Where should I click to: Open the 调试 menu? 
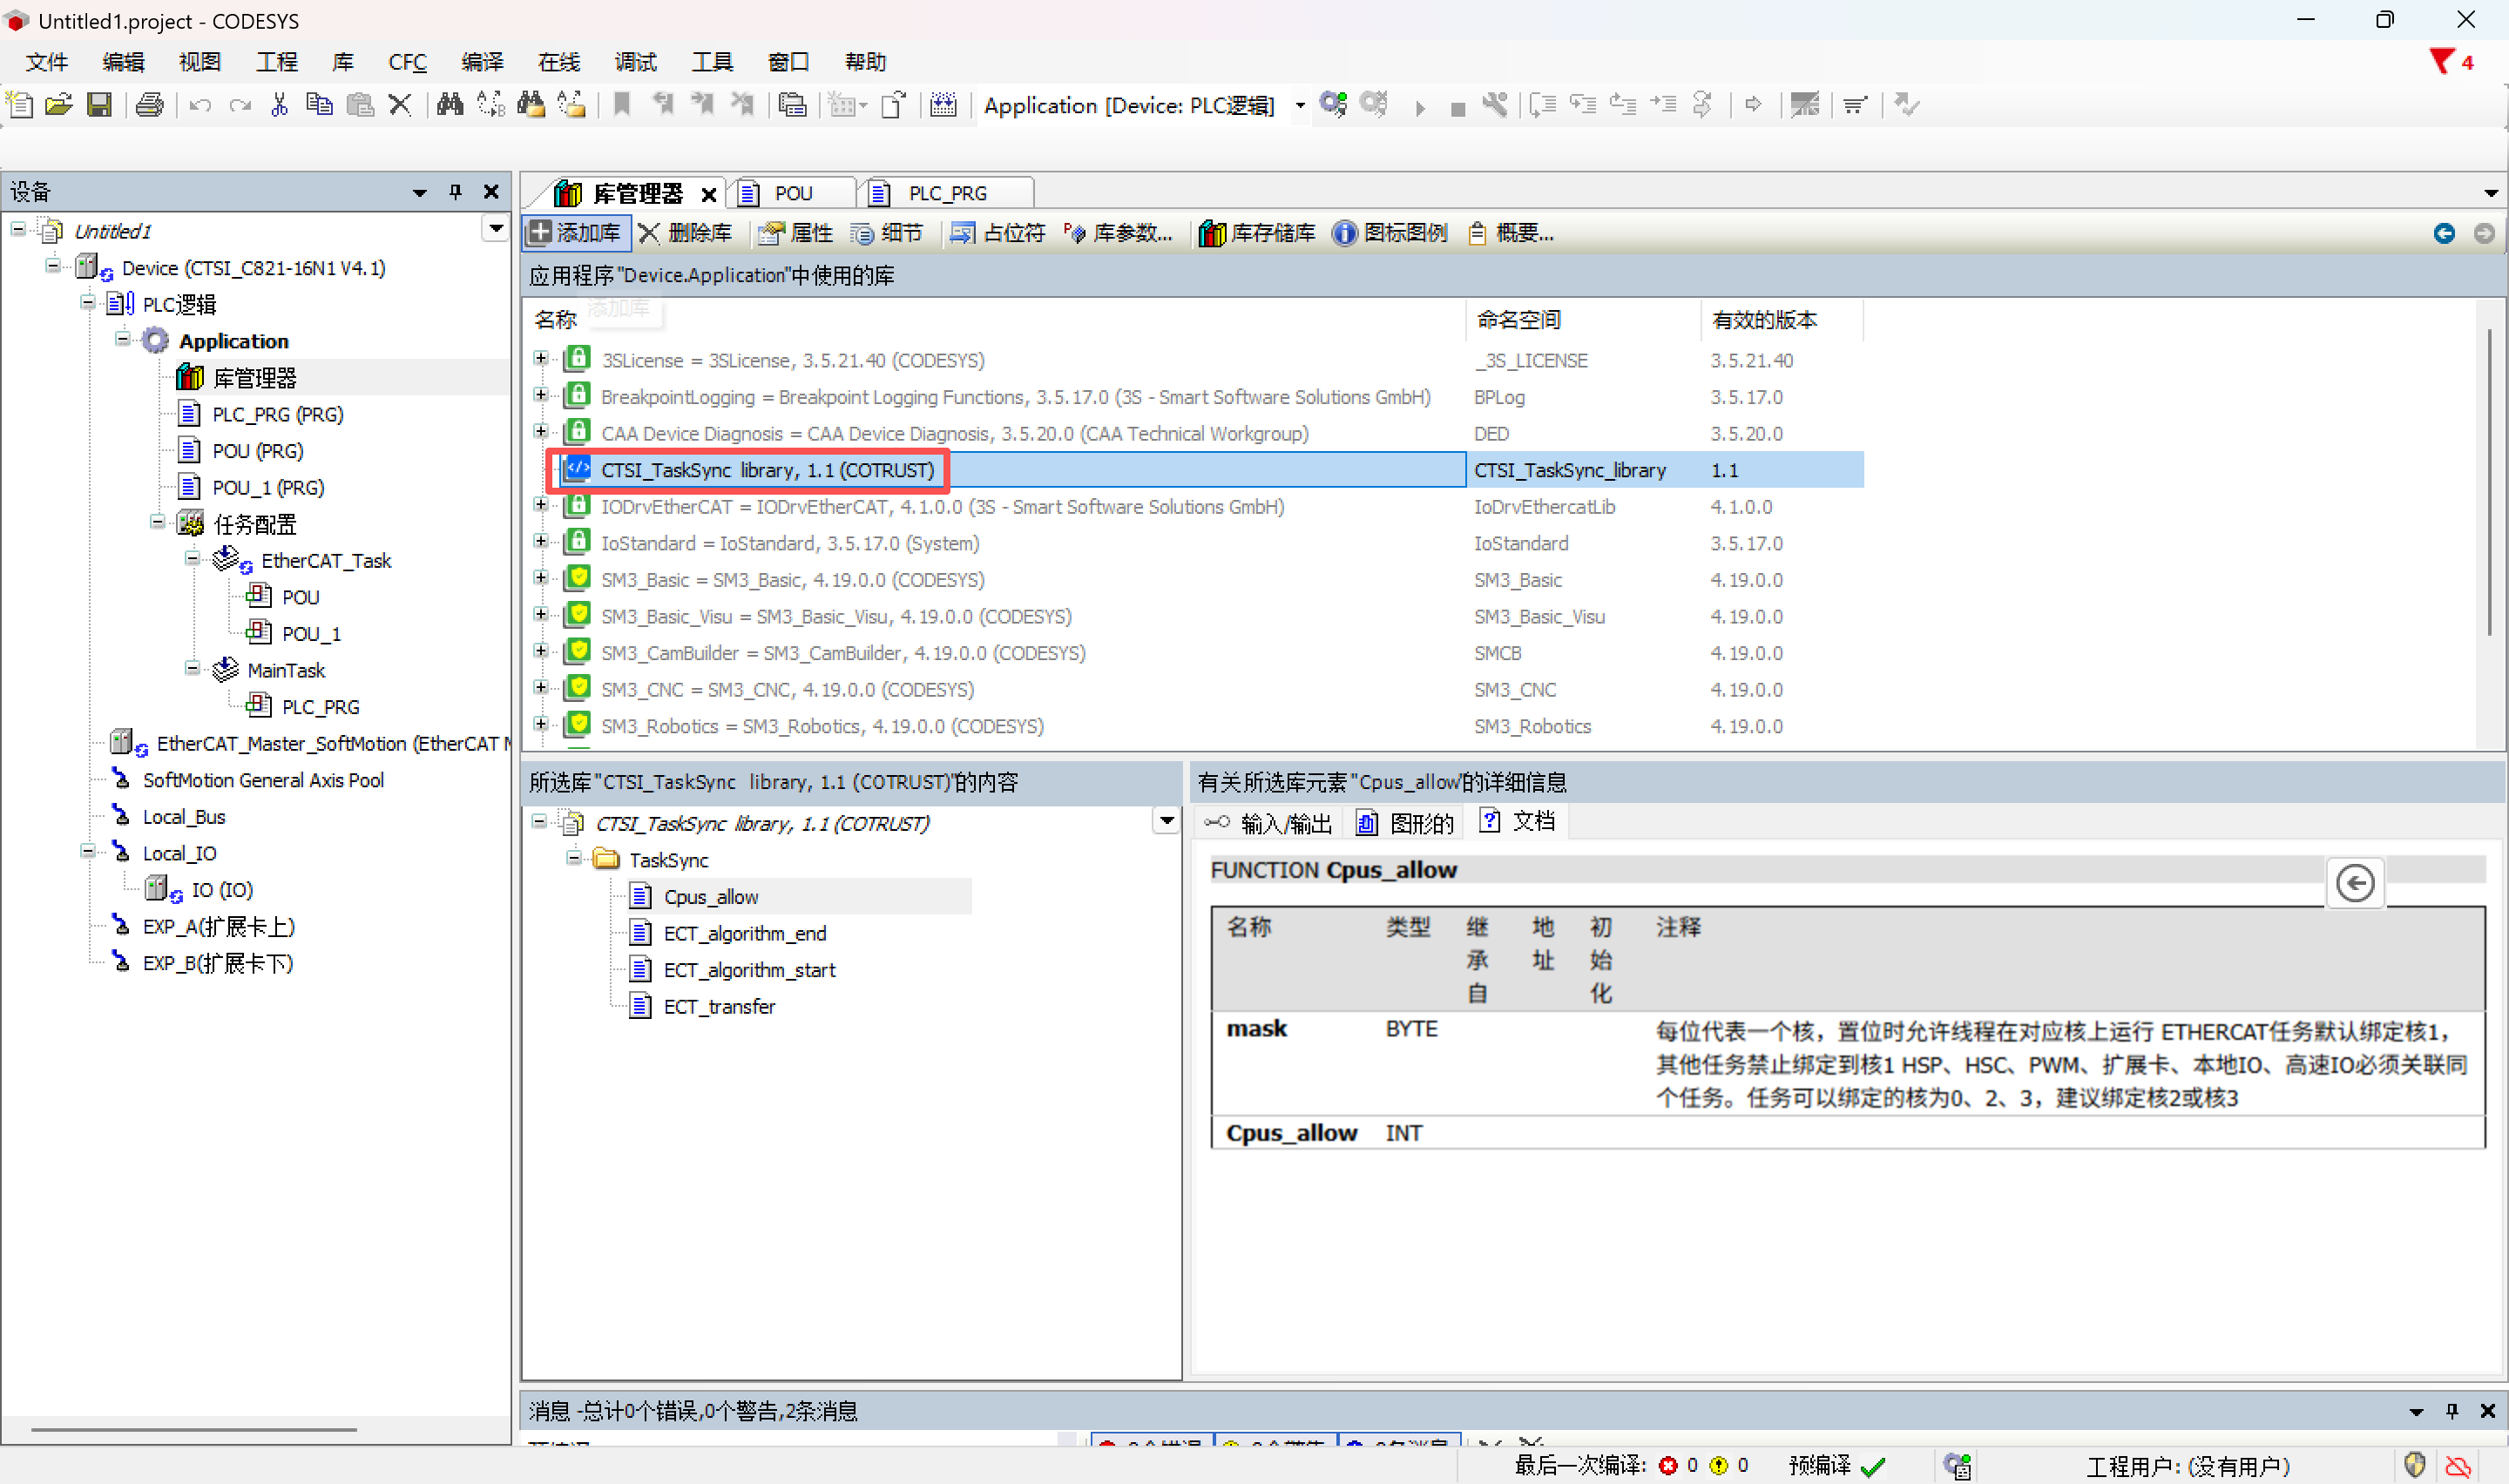[636, 62]
